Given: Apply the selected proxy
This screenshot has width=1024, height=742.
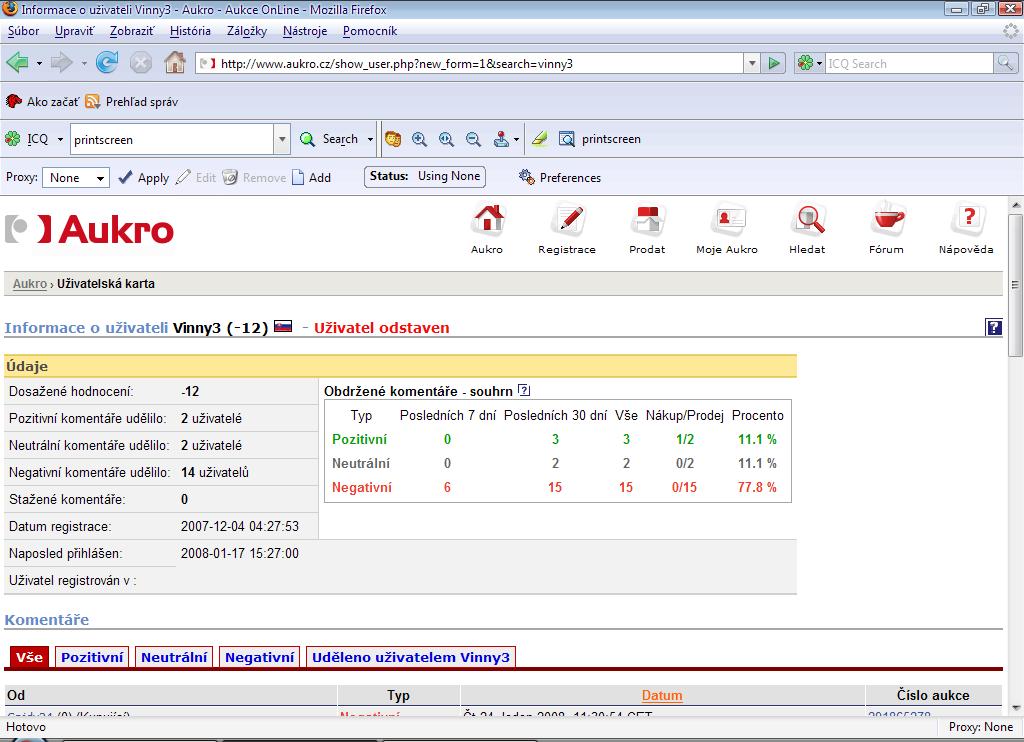Looking at the screenshot, I should [x=144, y=177].
